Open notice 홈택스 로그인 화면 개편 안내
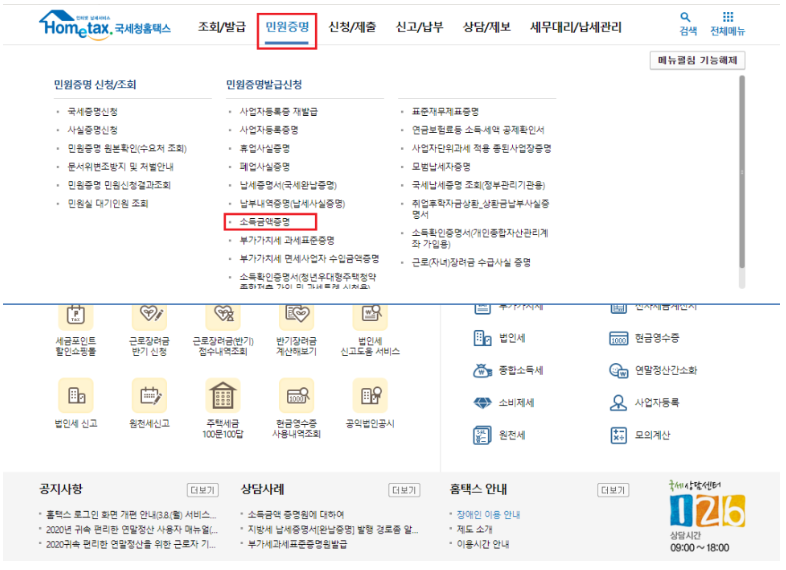The width and height of the screenshot is (786, 570). pyautogui.click(x=131, y=515)
